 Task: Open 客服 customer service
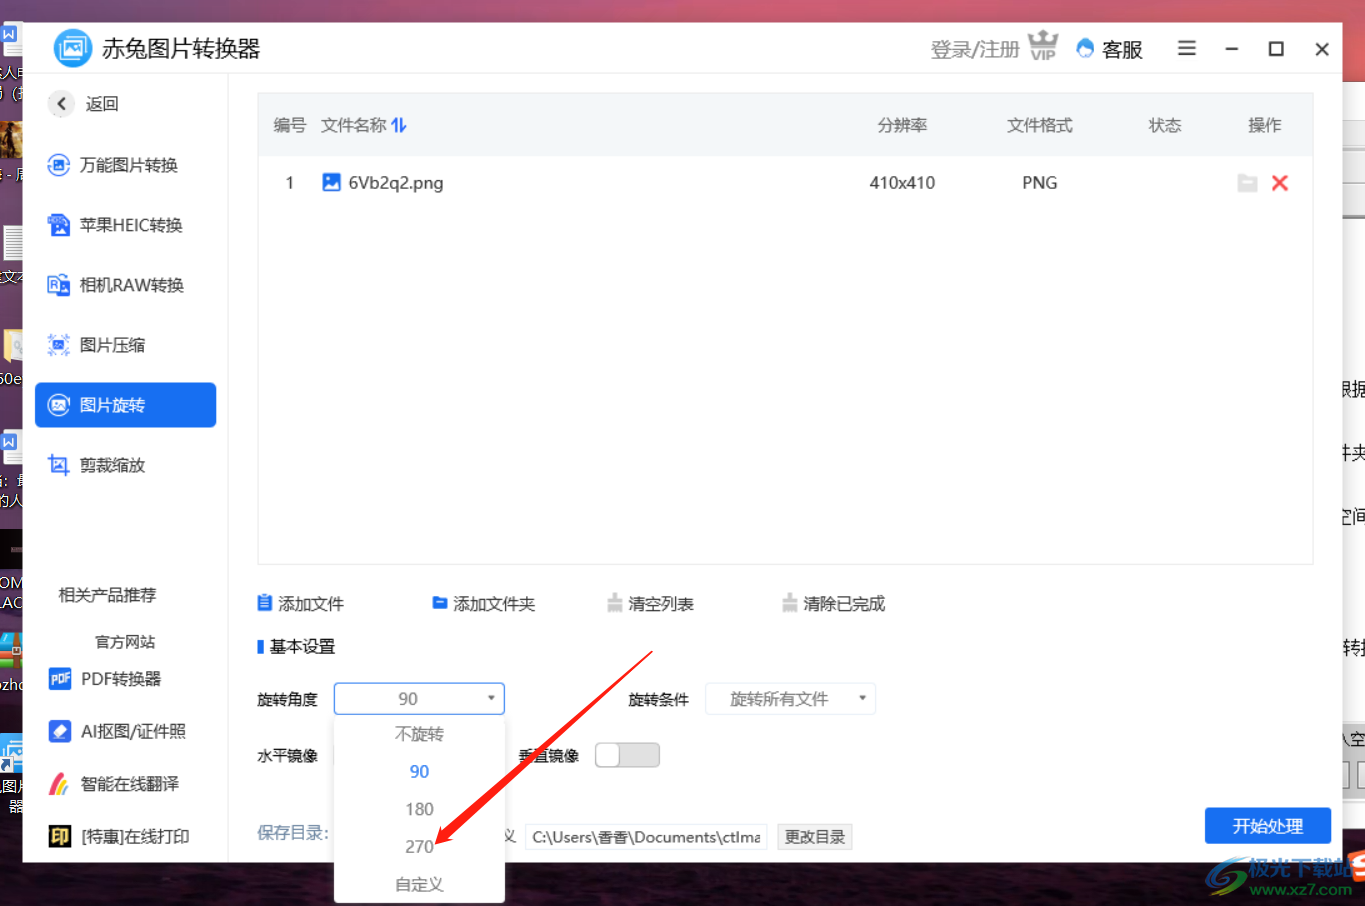pyautogui.click(x=1110, y=49)
